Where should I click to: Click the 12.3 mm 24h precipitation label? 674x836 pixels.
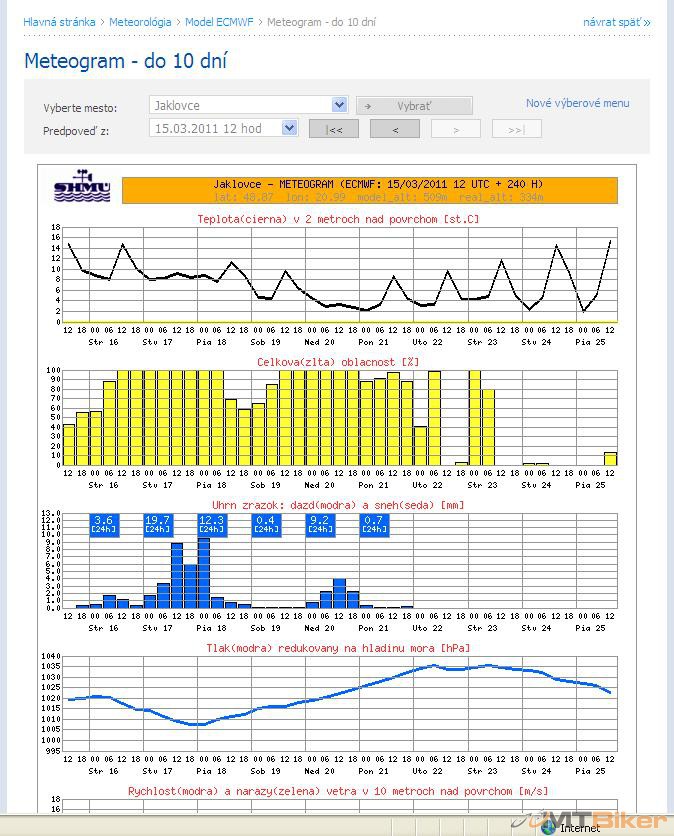pos(211,524)
